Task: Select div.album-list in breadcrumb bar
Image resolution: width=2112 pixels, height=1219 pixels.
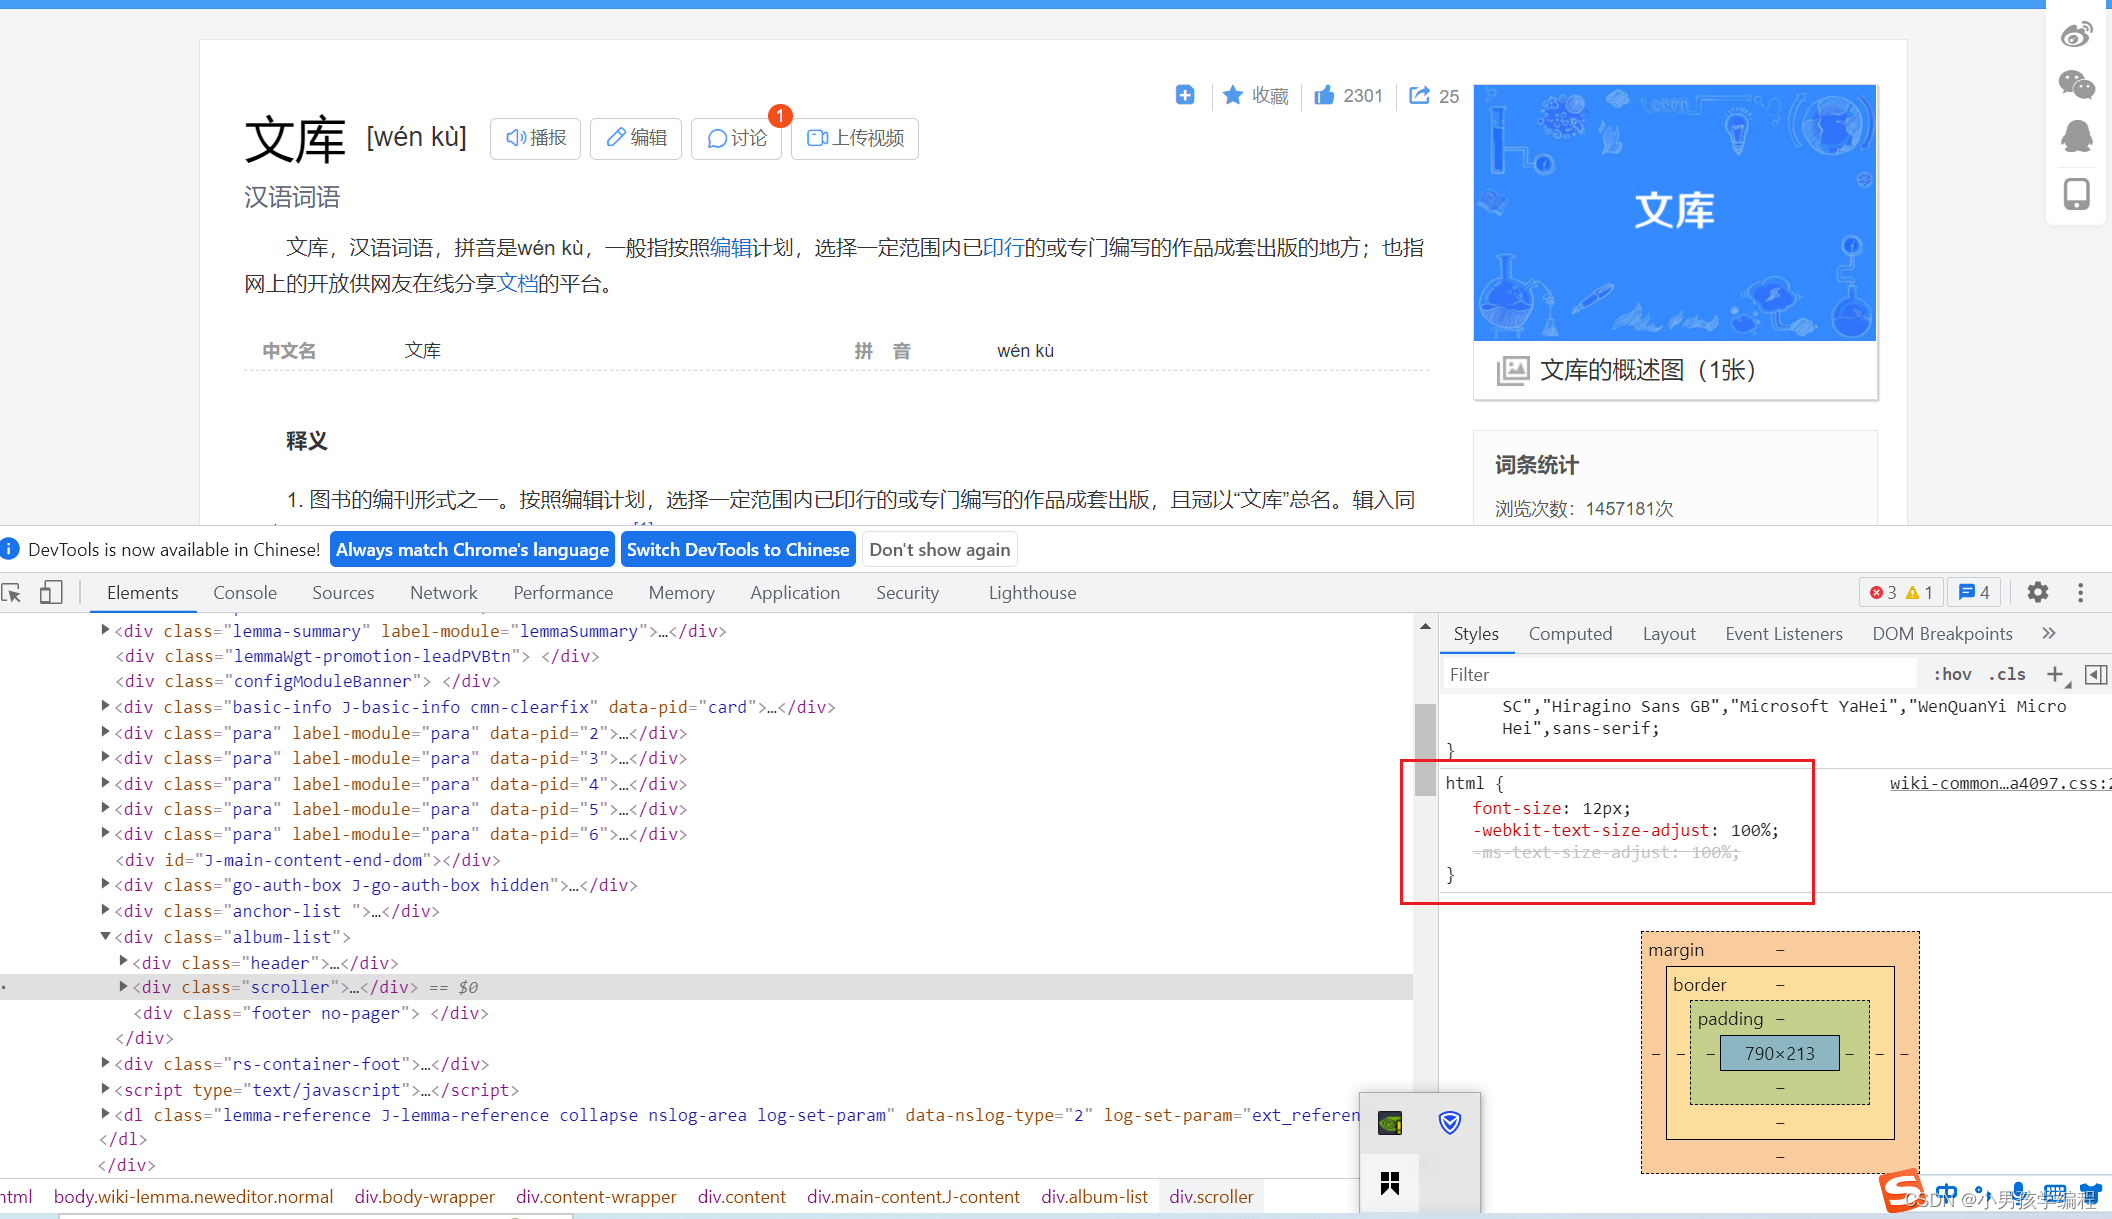Action: (1094, 1196)
